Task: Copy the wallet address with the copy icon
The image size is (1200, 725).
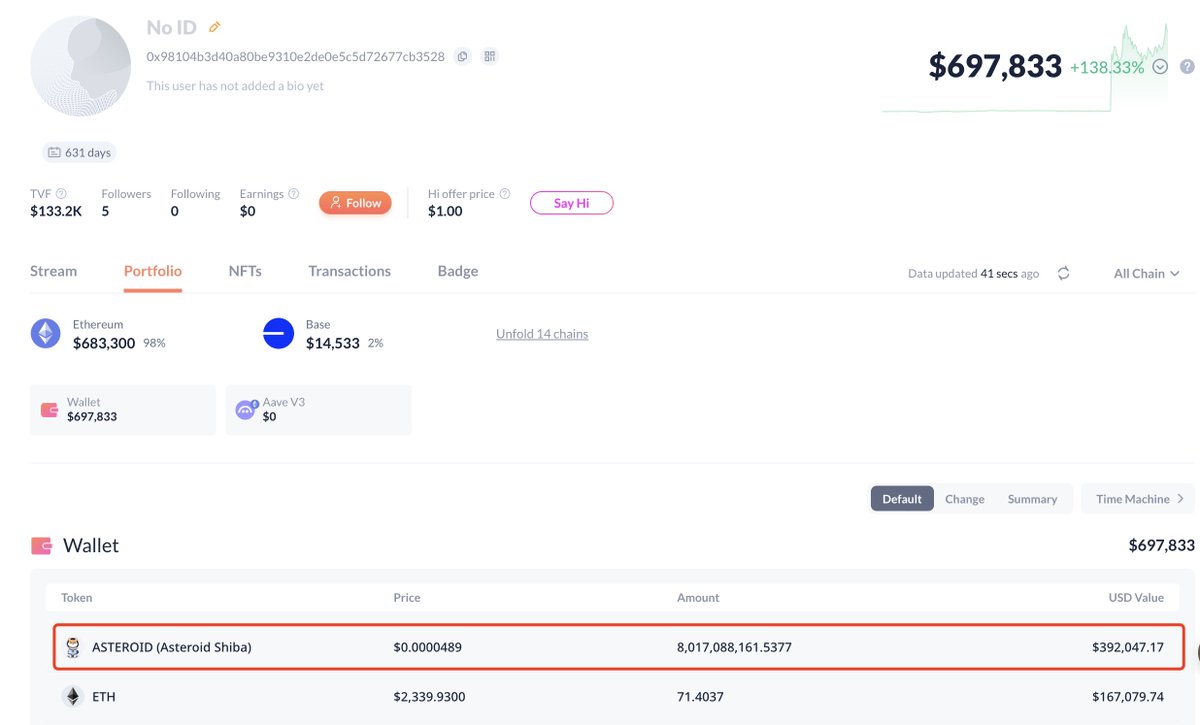Action: 462,57
